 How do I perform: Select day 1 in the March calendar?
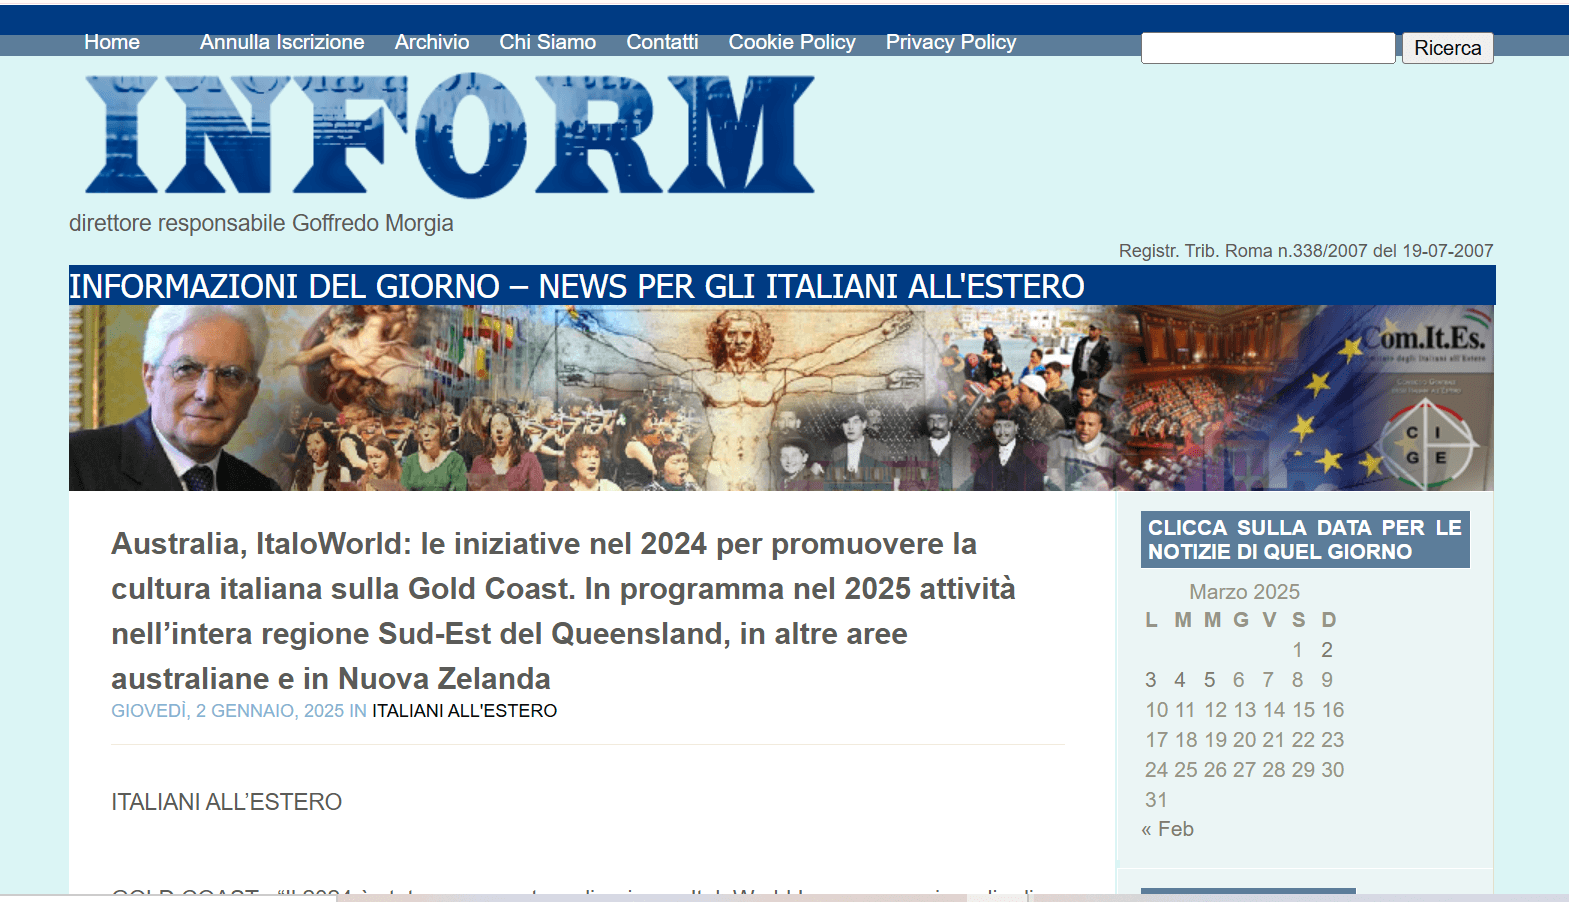[x=1297, y=650]
